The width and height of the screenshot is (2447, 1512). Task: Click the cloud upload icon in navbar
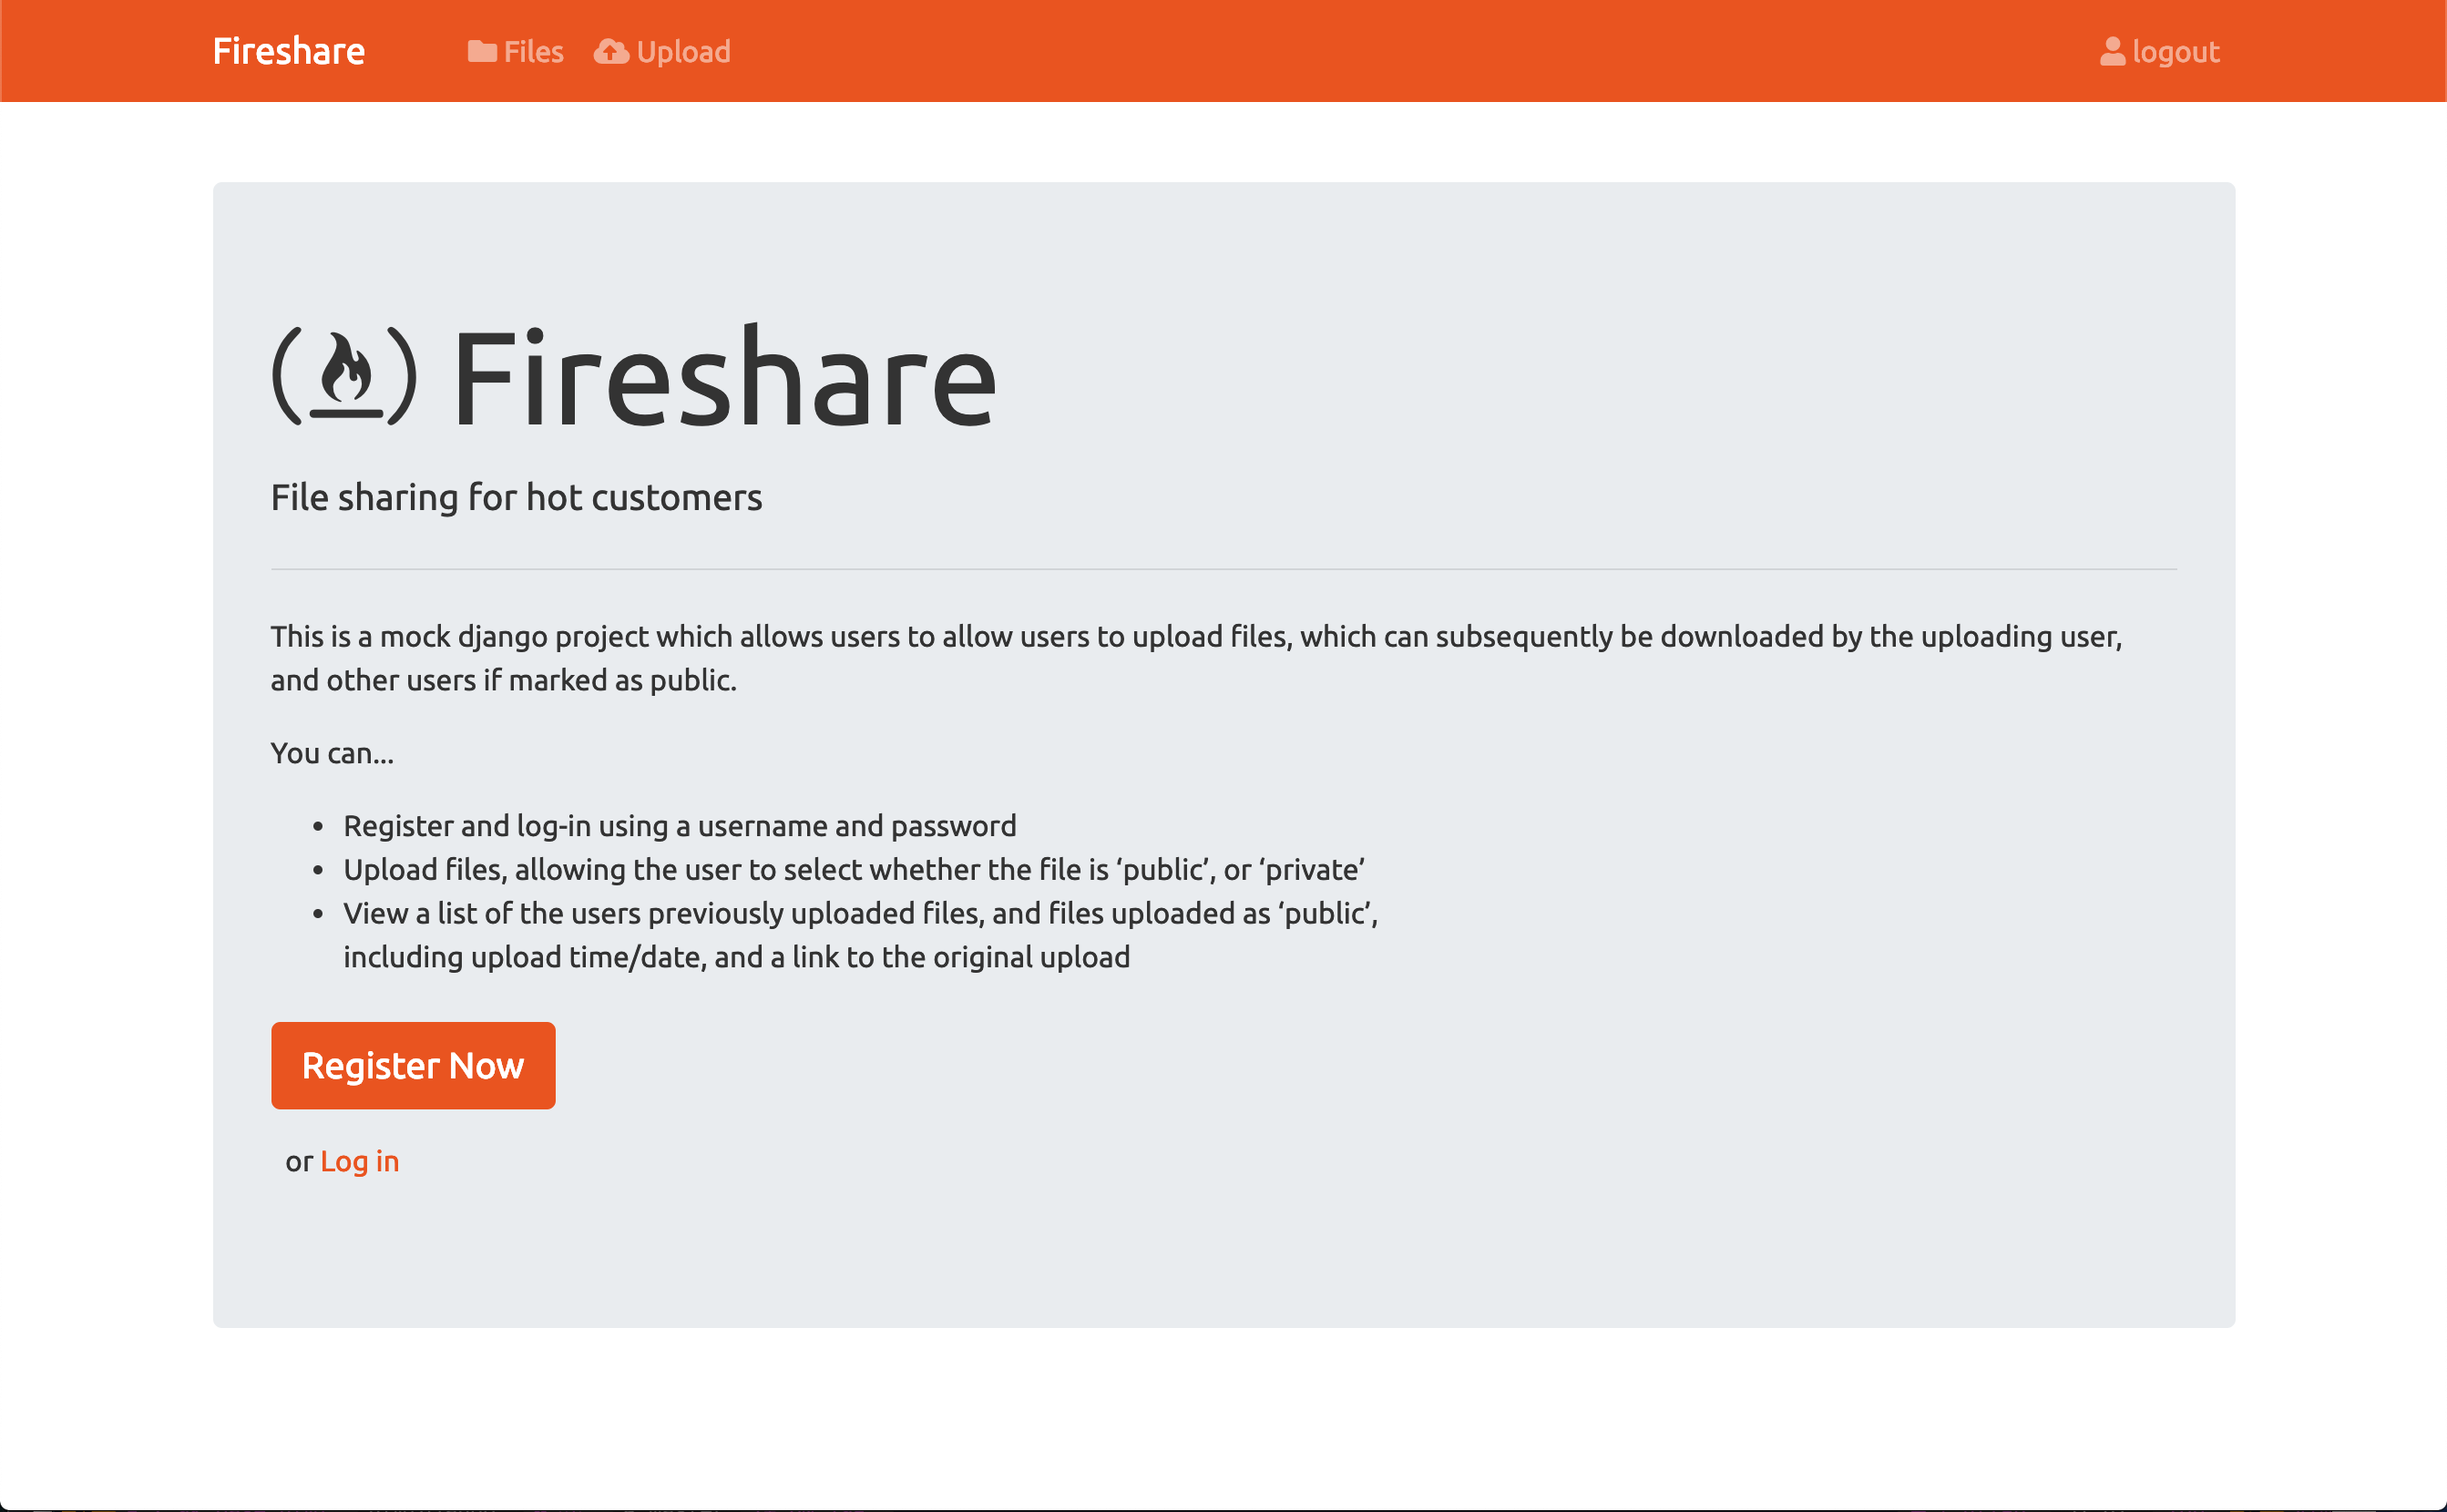coord(611,51)
